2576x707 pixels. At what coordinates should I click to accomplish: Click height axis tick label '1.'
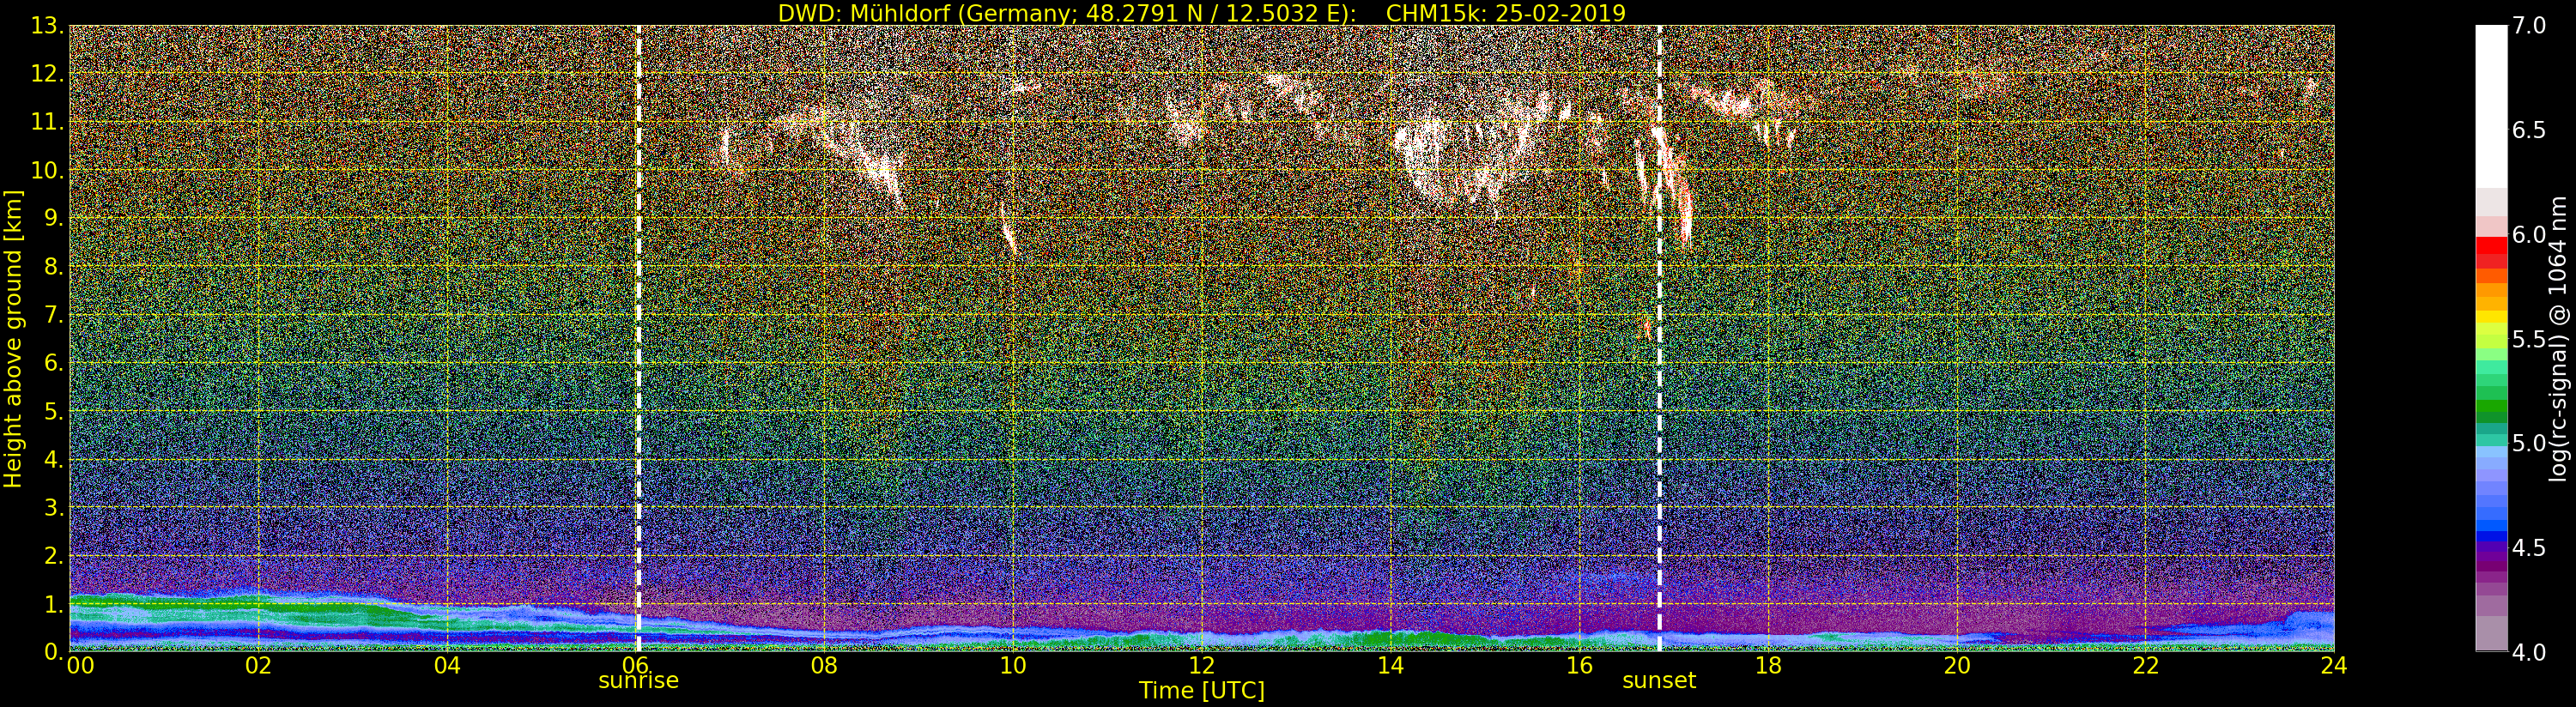tap(53, 604)
